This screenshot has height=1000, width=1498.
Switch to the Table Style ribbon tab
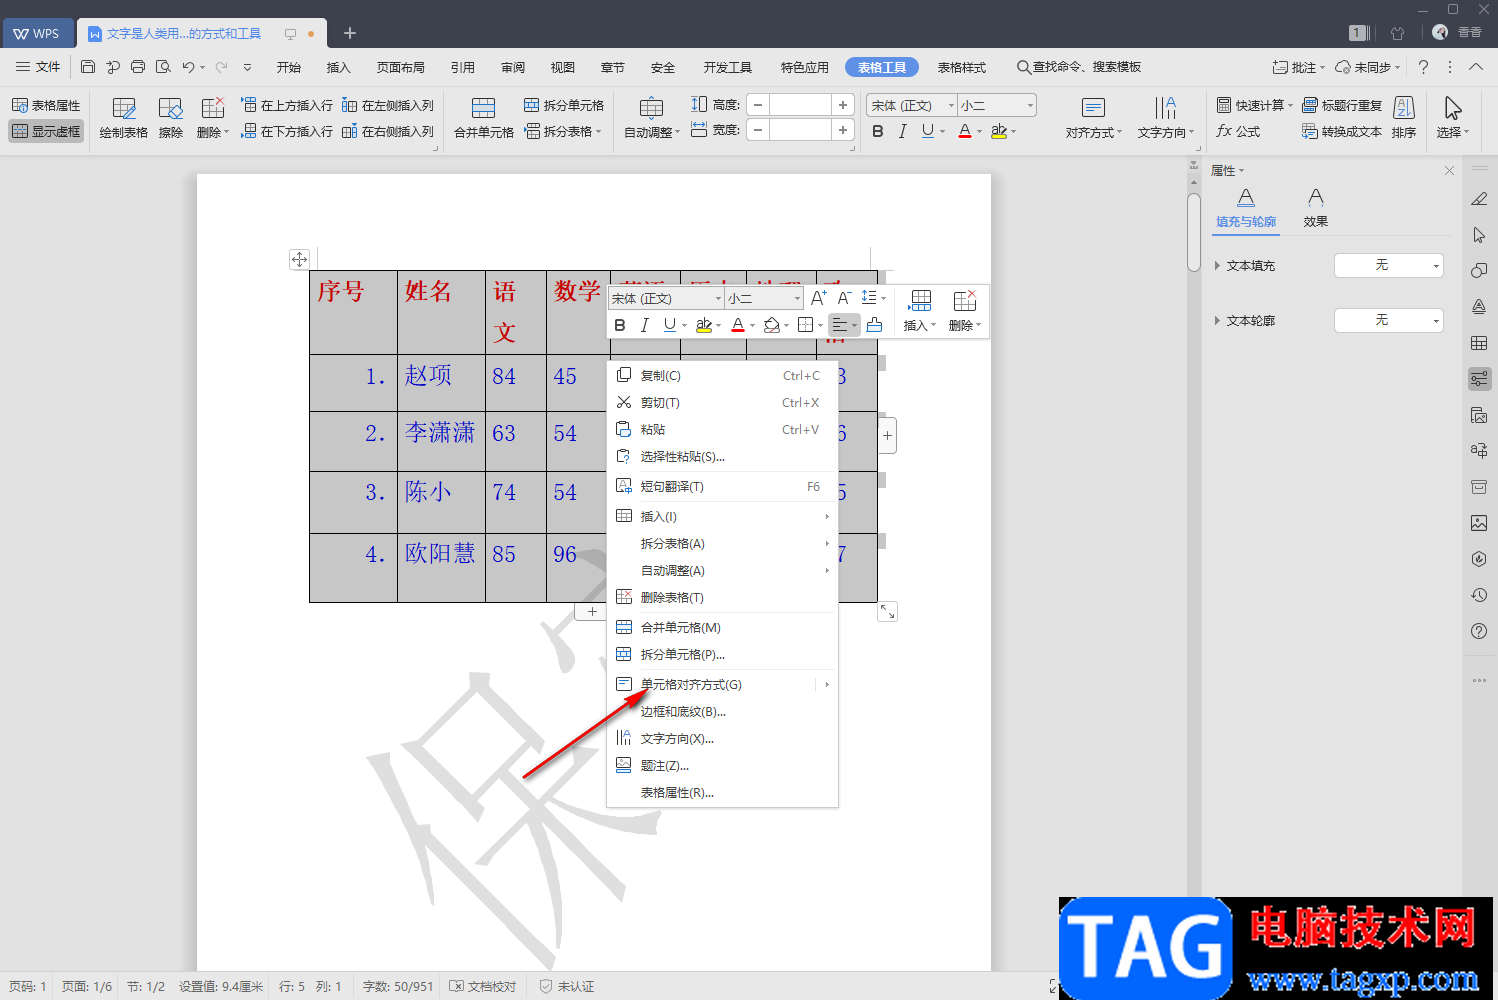point(961,67)
